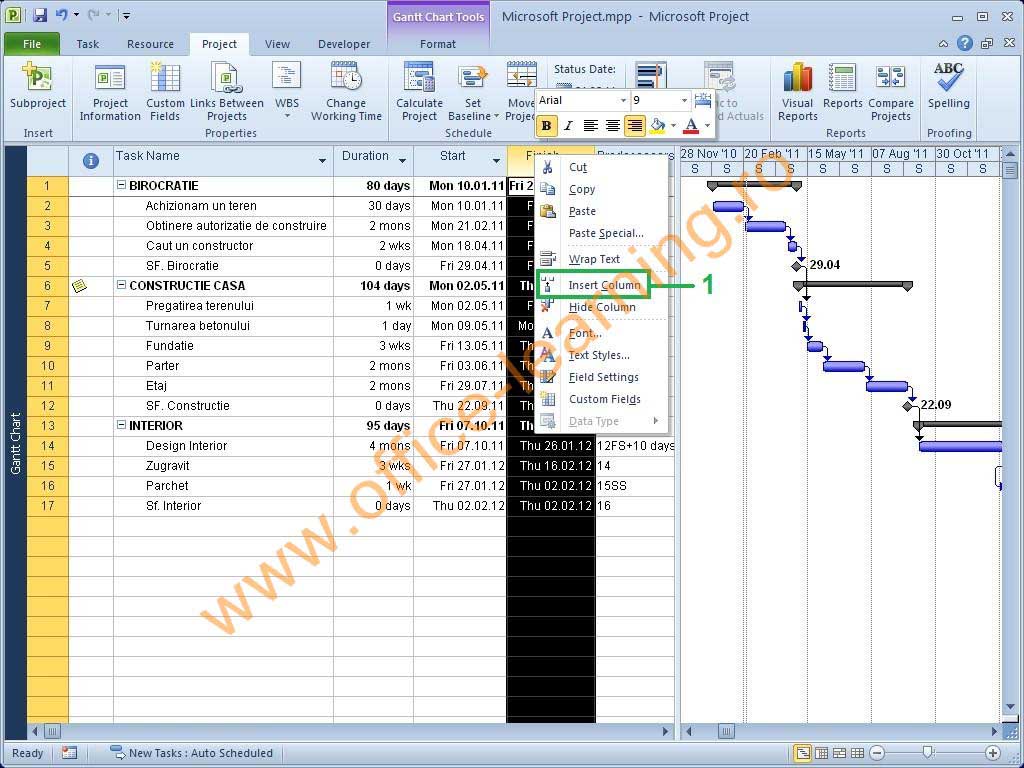
Task: Open Text Styles from context menu
Action: 601,355
